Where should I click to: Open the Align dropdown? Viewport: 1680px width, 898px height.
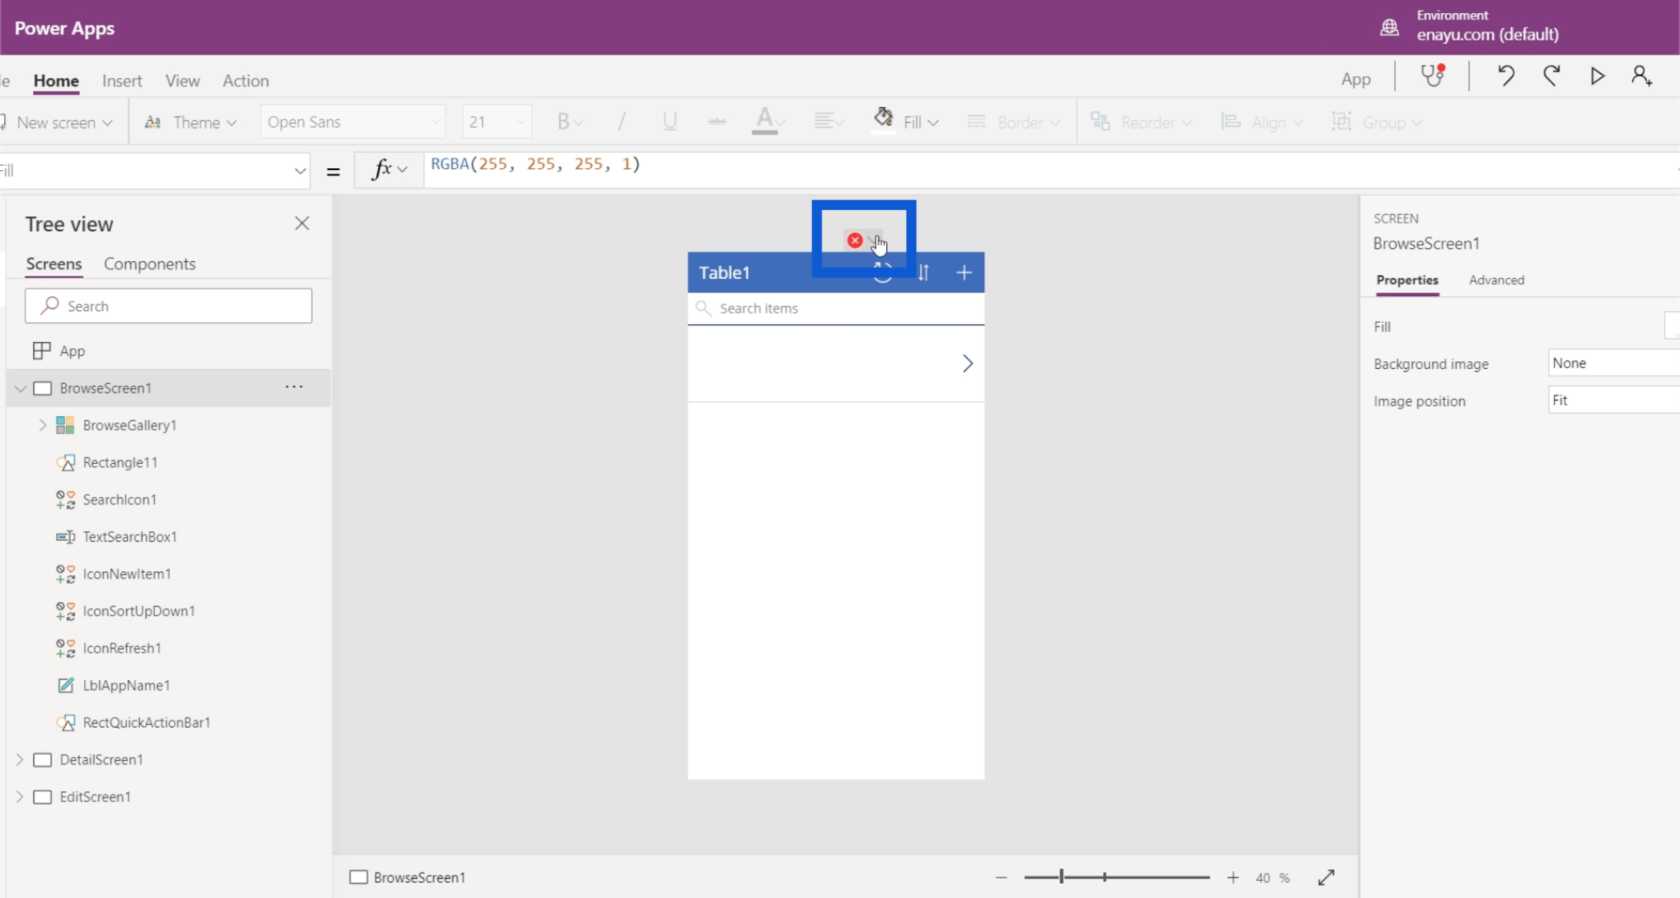coord(1262,122)
